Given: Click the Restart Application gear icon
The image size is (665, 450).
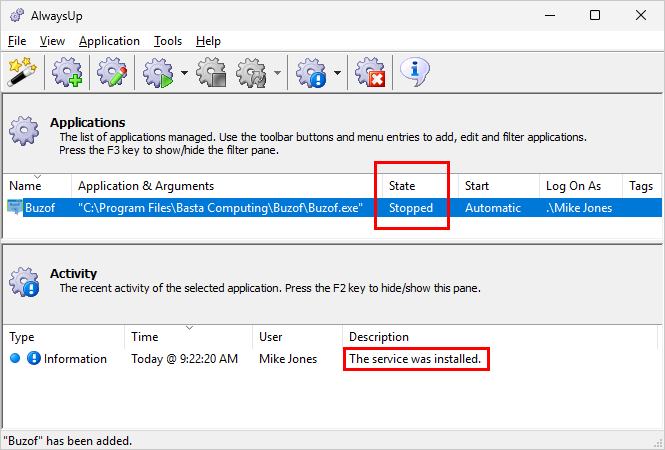Looking at the screenshot, I should click(x=251, y=73).
